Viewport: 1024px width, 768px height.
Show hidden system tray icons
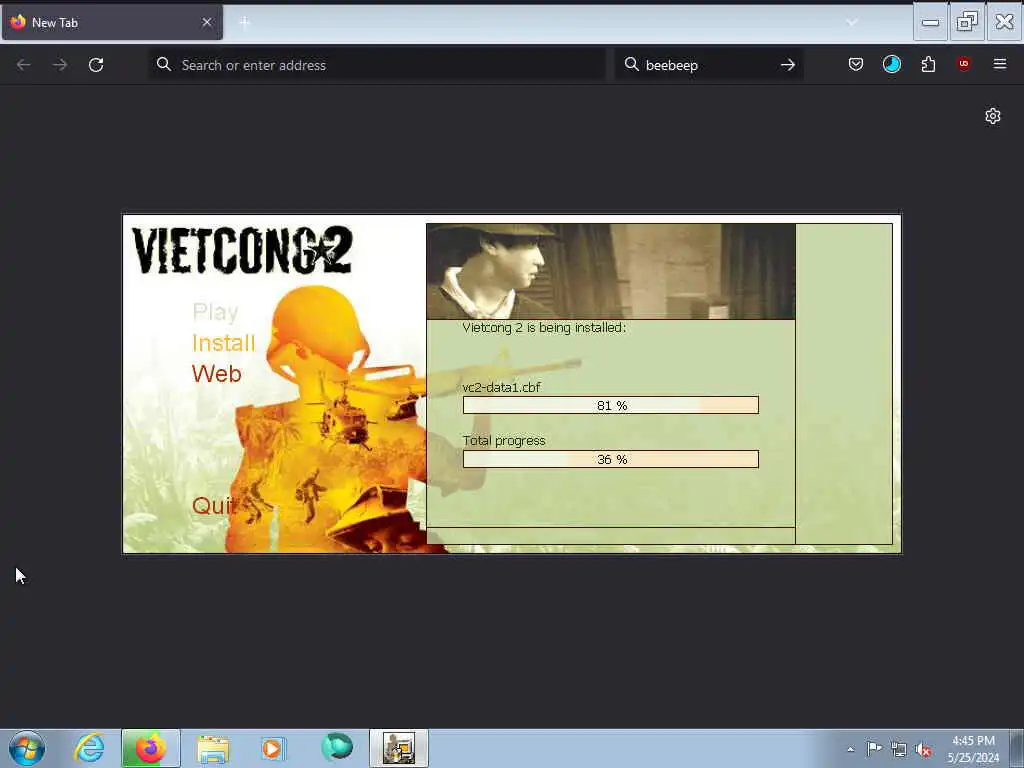(850, 749)
